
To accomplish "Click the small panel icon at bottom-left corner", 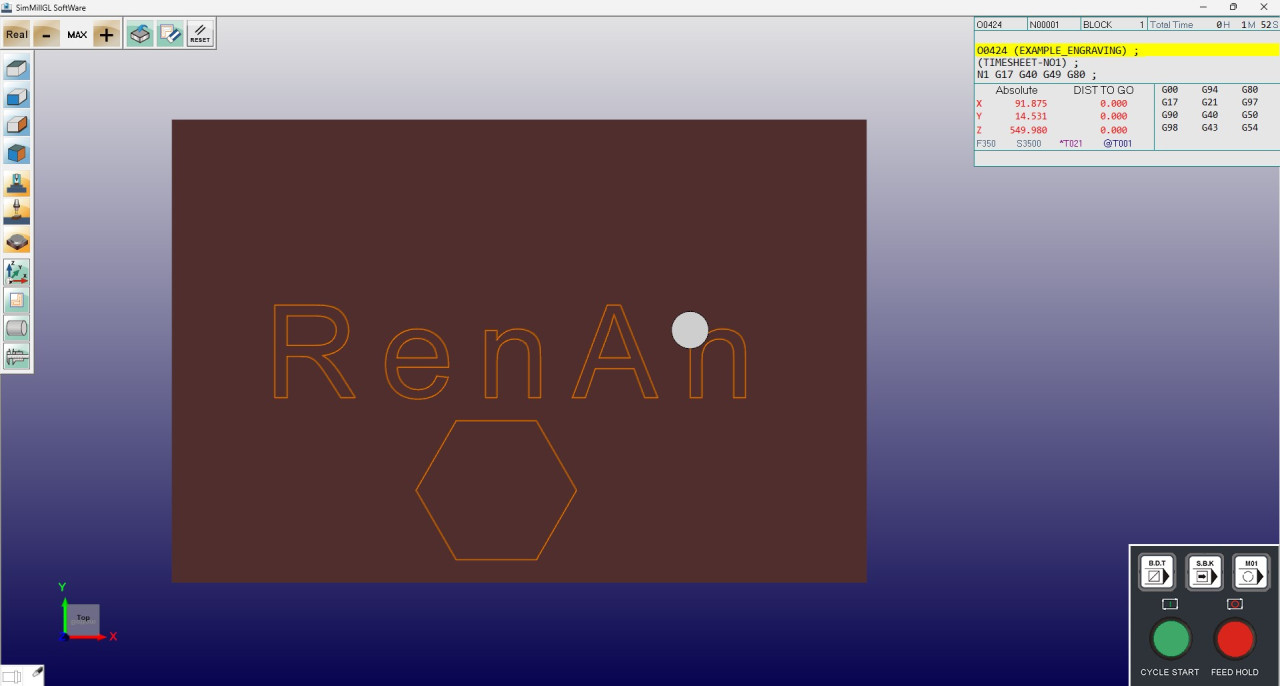I will click(x=12, y=676).
